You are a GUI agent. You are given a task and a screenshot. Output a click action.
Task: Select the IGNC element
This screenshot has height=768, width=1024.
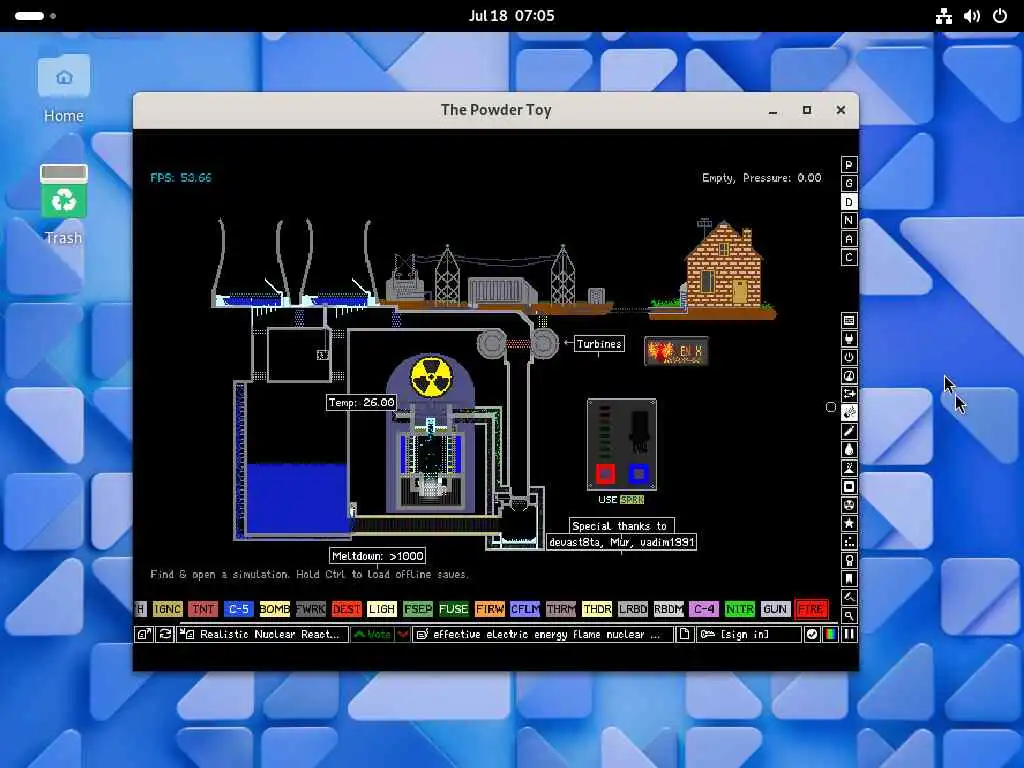coord(167,609)
